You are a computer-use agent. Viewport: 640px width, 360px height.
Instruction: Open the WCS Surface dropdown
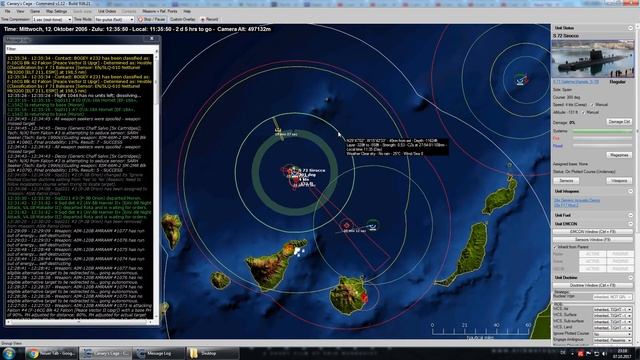pos(612,316)
